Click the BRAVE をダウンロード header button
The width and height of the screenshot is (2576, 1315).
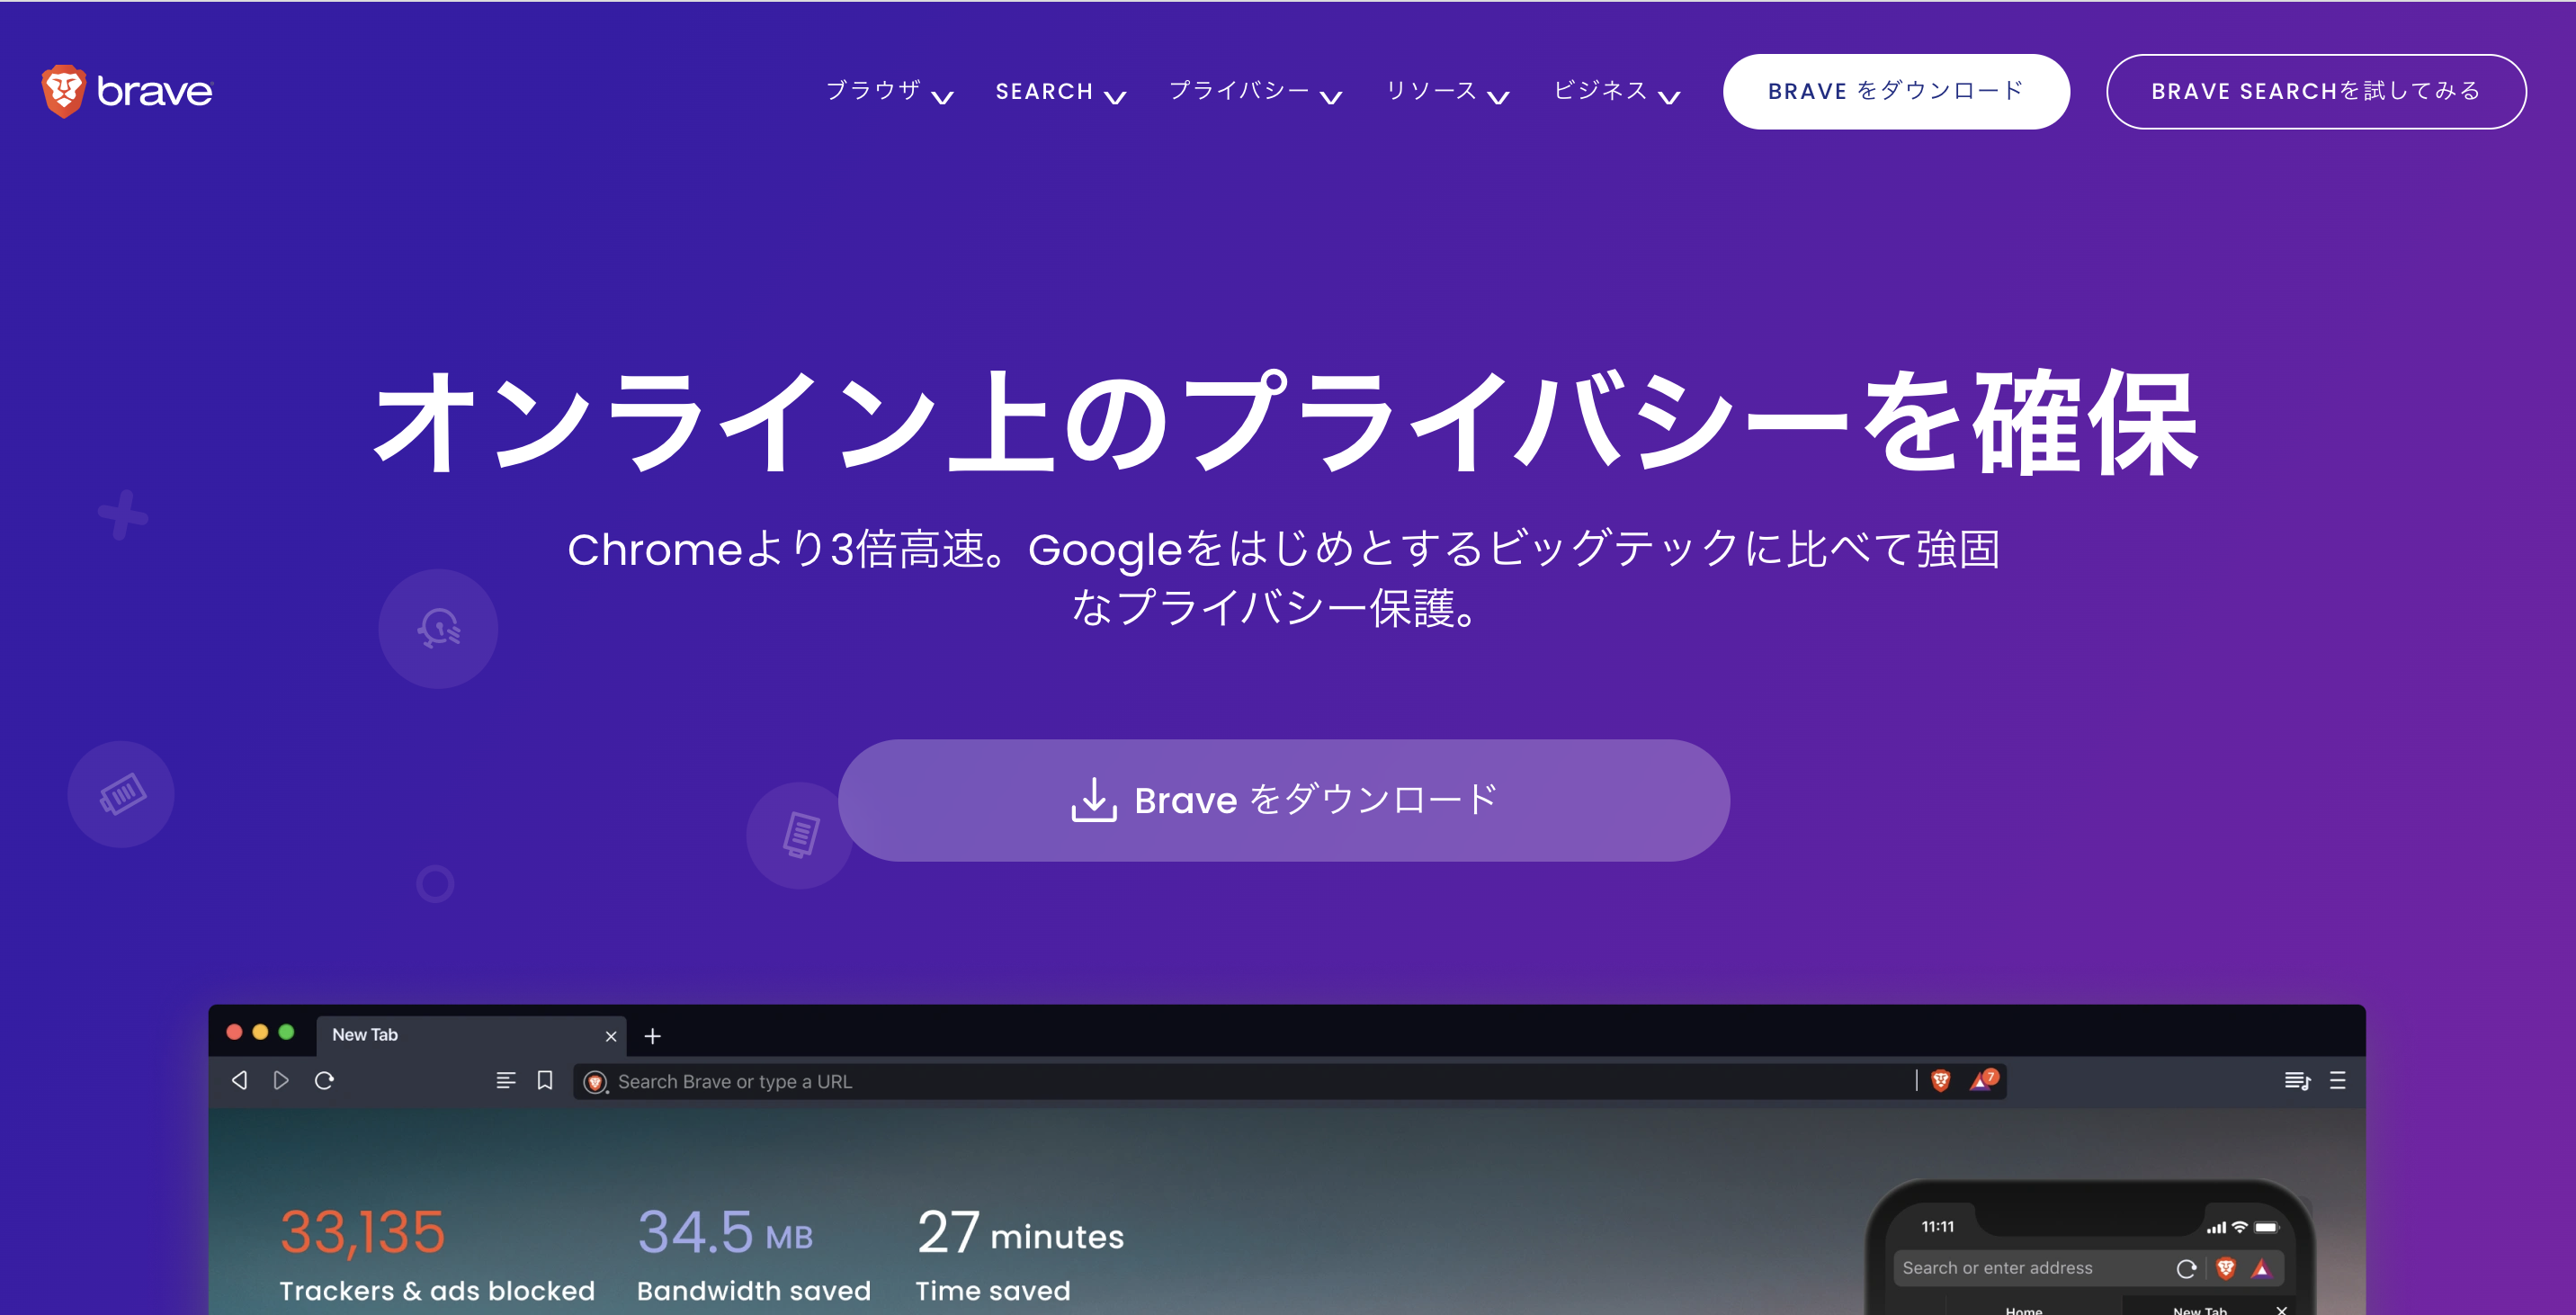tap(1895, 91)
